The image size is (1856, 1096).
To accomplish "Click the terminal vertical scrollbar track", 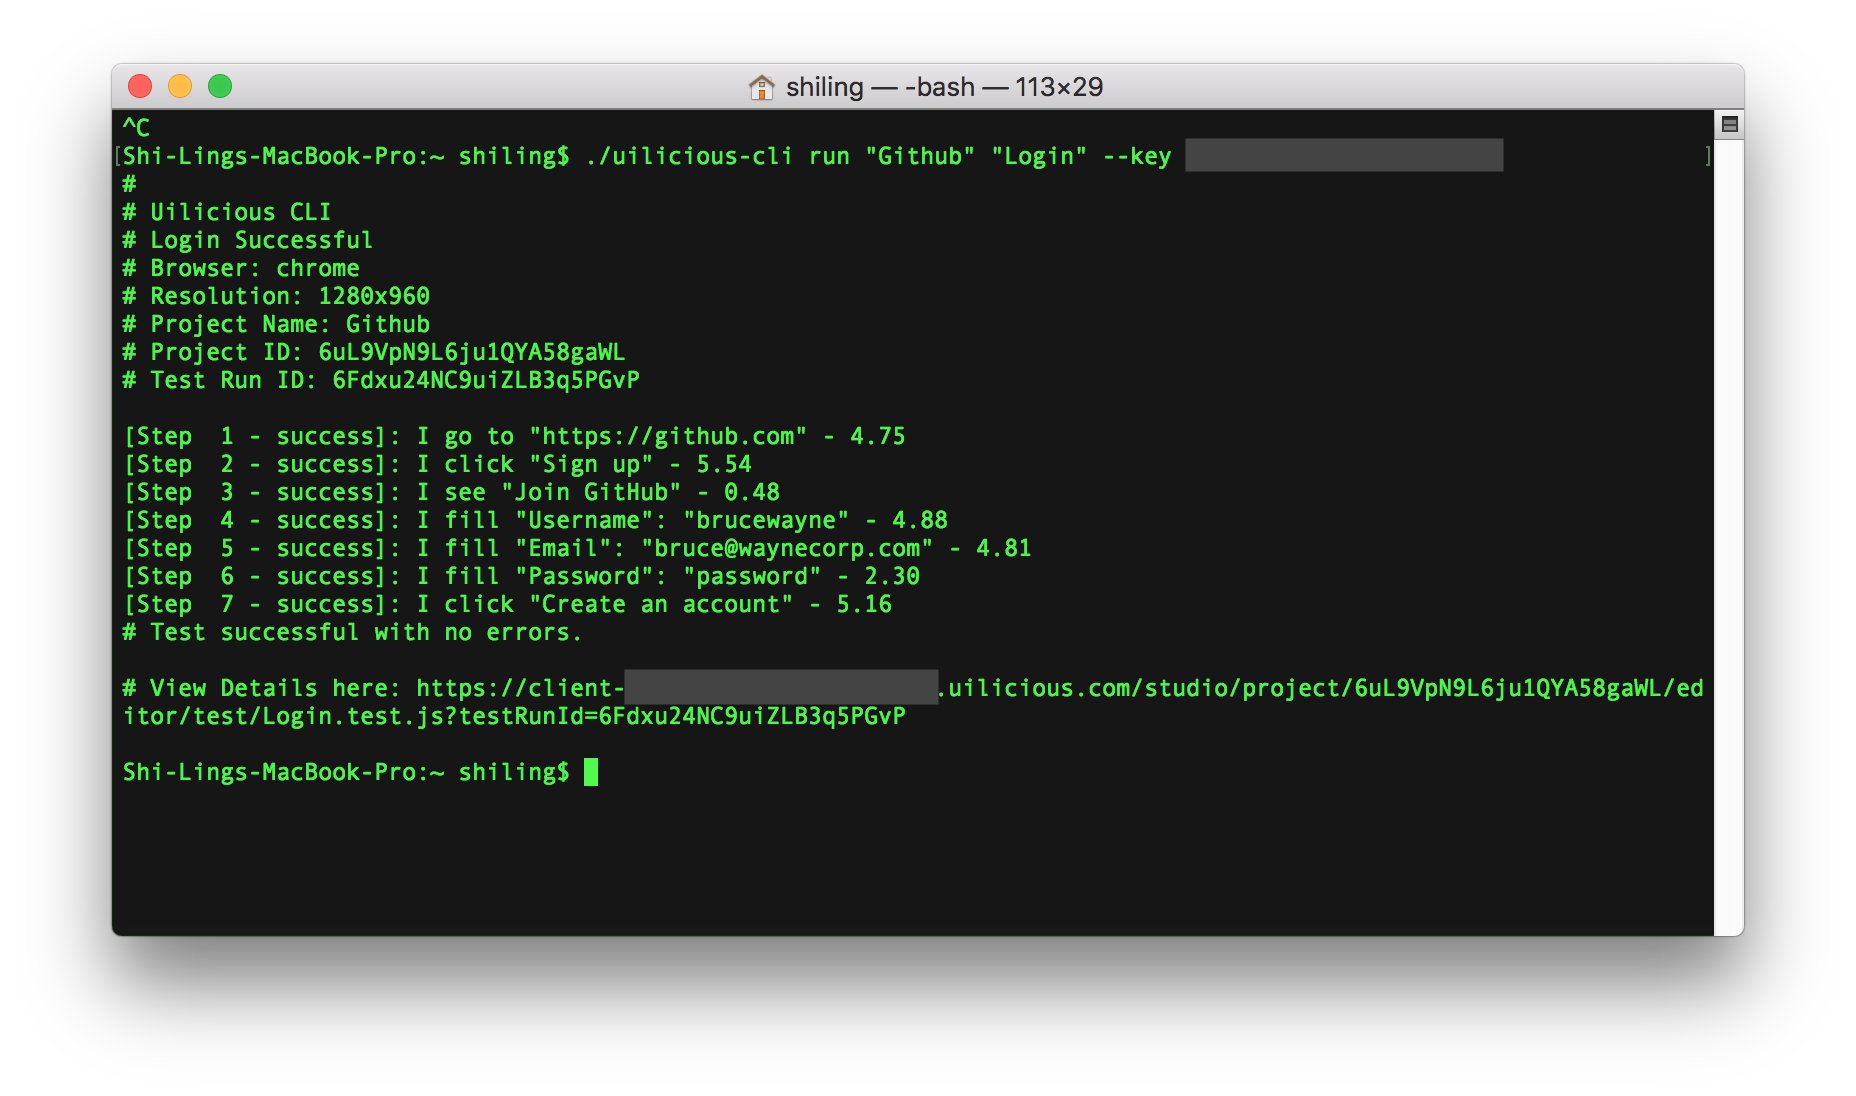I will coord(1729,536).
